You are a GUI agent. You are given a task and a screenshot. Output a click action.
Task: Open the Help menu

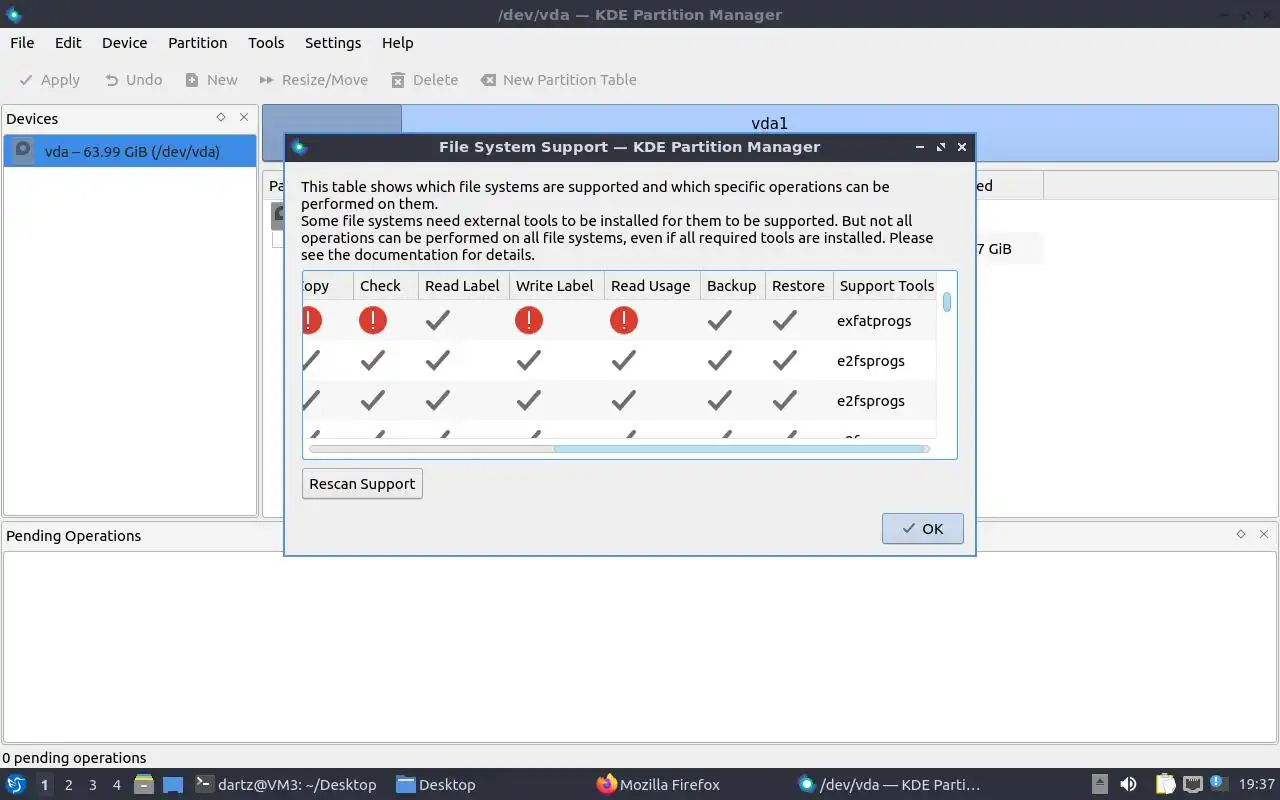397,43
